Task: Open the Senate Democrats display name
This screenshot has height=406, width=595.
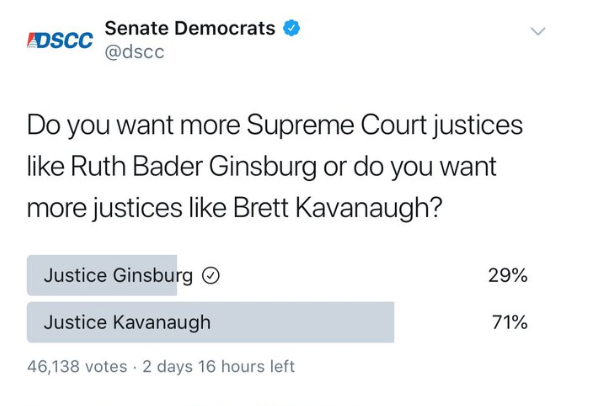Action: pyautogui.click(x=190, y=28)
